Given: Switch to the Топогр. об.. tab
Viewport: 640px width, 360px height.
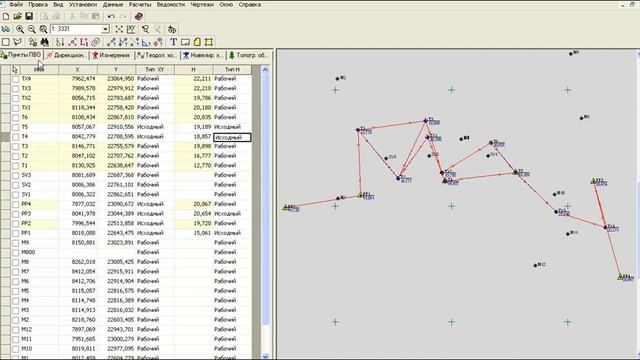Looking at the screenshot, I should pyautogui.click(x=248, y=55).
